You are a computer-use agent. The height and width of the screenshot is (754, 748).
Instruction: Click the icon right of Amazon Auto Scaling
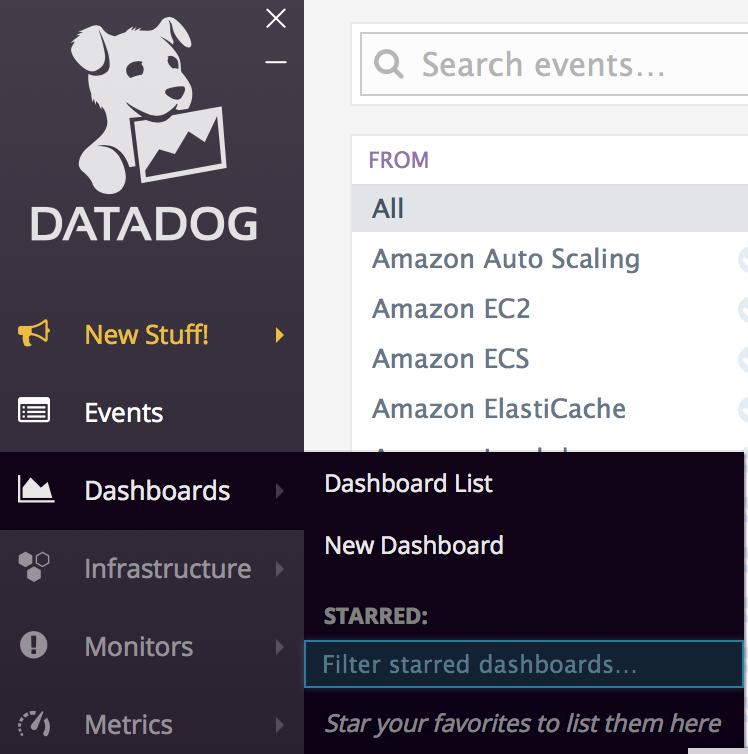pyautogui.click(x=743, y=260)
